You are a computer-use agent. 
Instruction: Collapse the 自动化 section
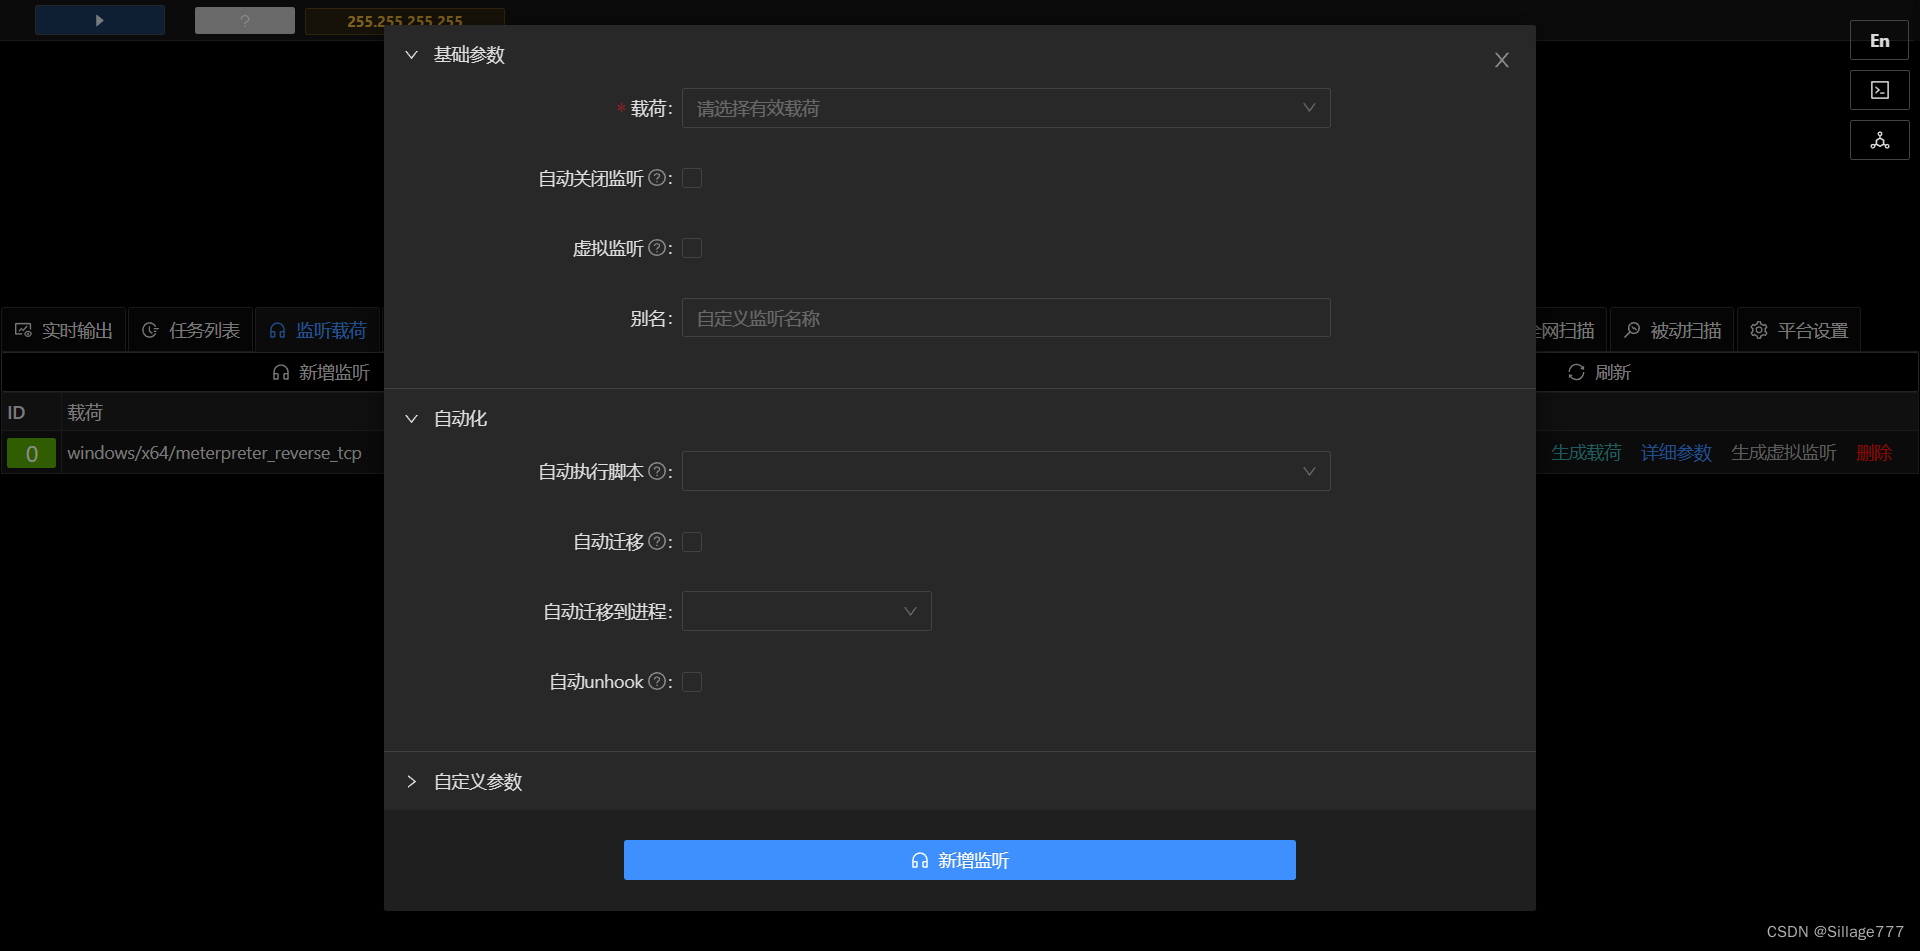(x=411, y=419)
